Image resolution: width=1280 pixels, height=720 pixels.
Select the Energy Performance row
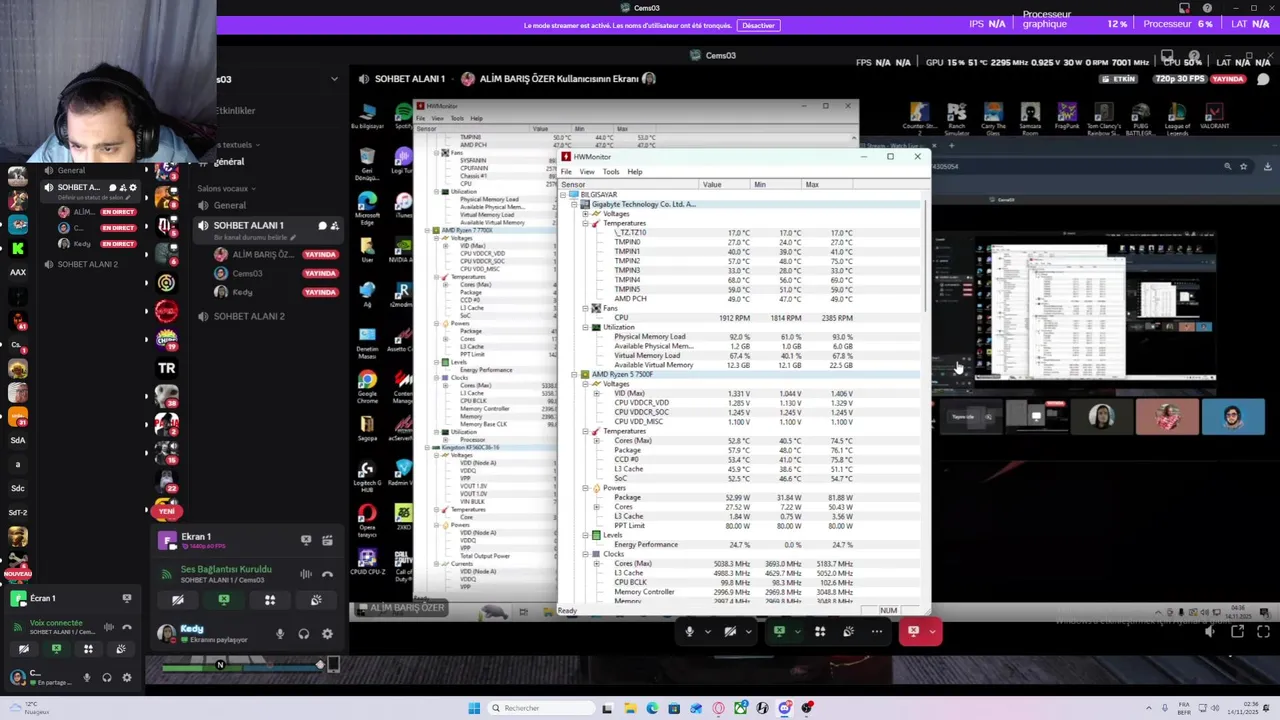(742, 545)
